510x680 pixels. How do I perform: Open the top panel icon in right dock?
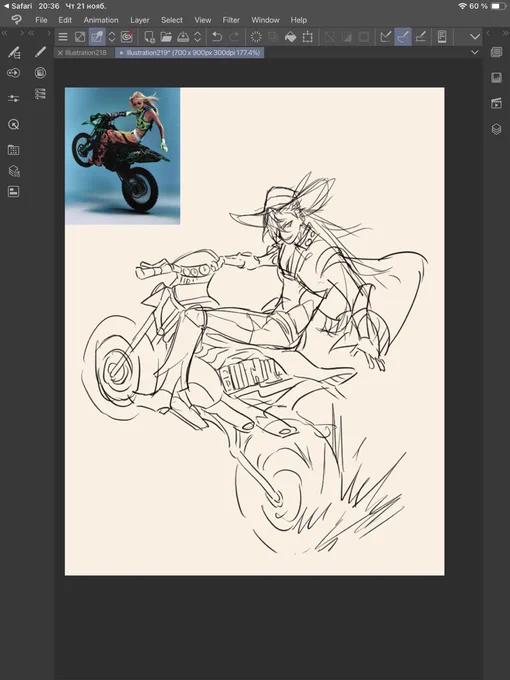[497, 52]
